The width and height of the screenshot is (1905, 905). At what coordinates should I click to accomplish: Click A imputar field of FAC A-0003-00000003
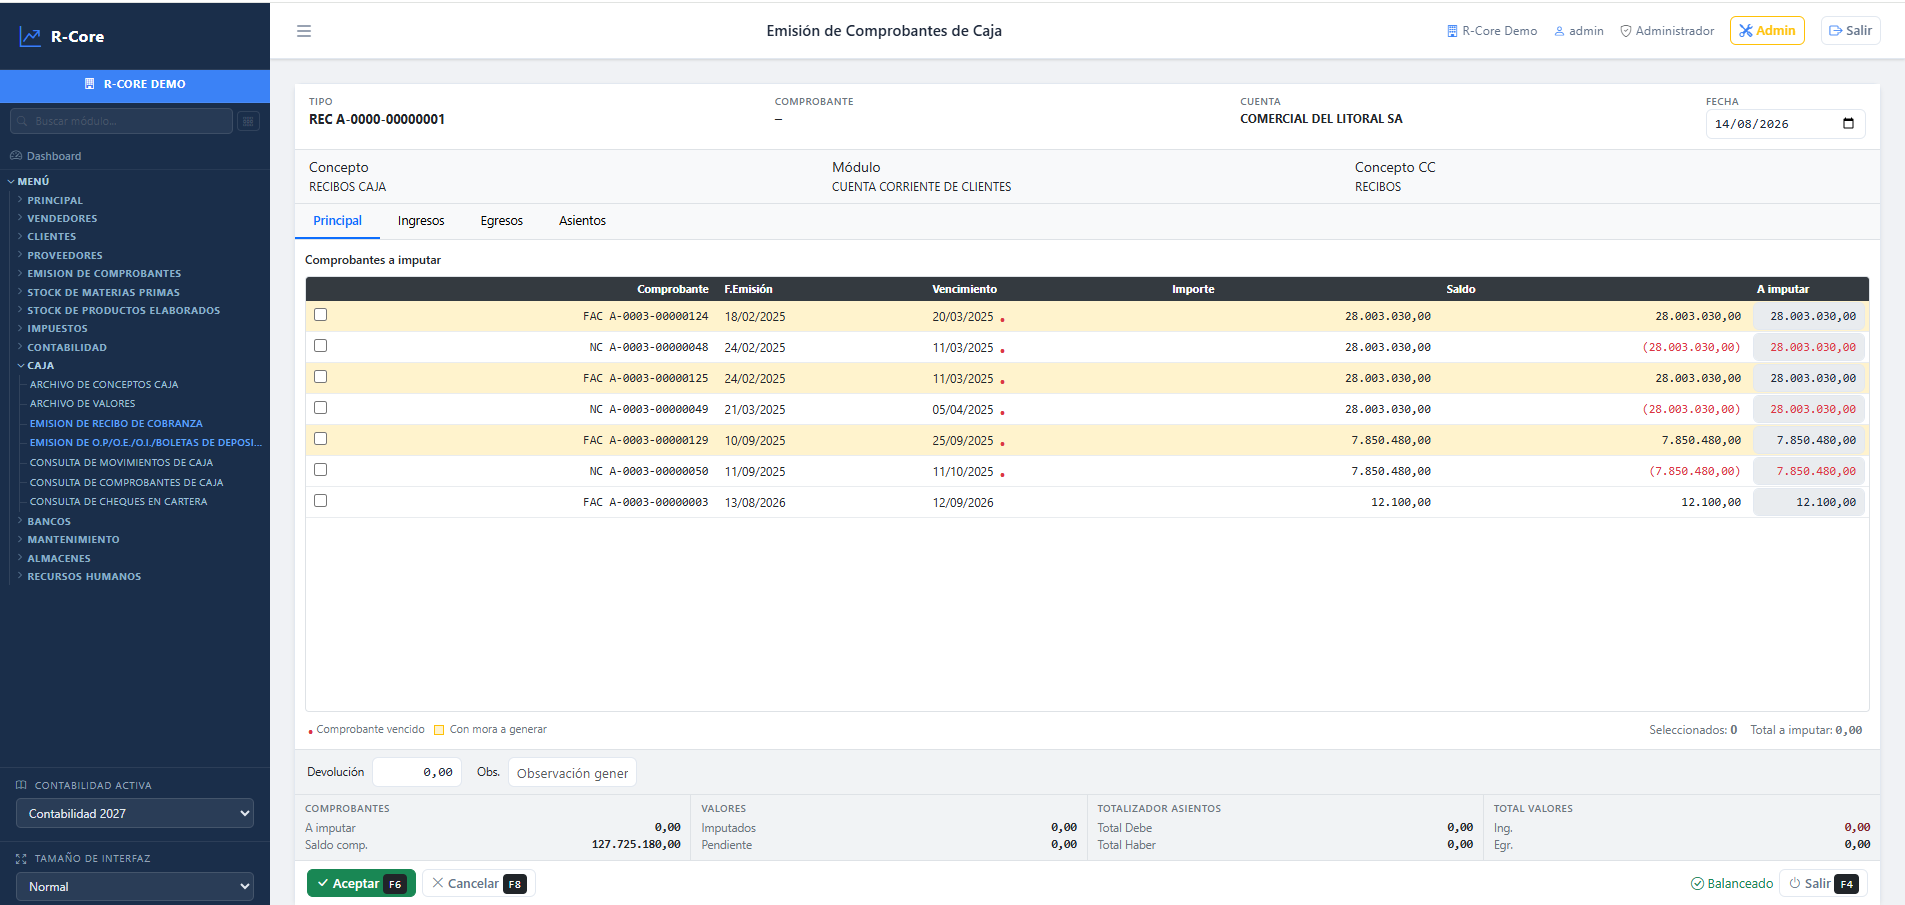pyautogui.click(x=1809, y=502)
